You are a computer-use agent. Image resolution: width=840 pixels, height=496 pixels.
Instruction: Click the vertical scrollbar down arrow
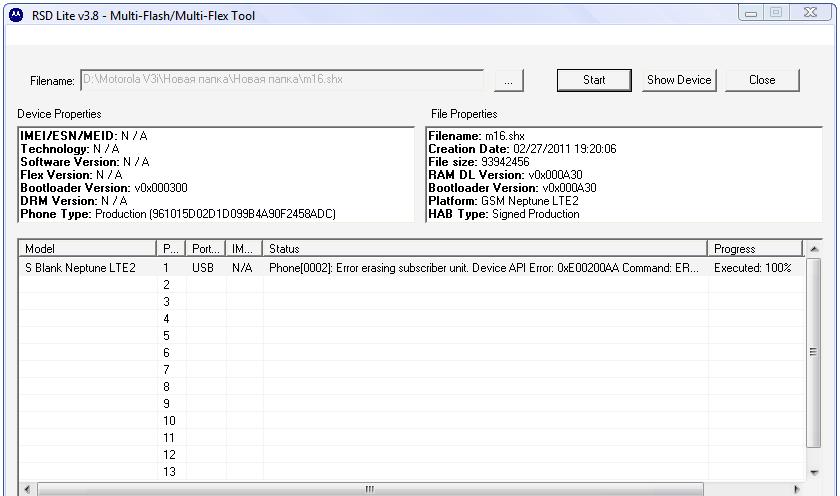pos(814,472)
